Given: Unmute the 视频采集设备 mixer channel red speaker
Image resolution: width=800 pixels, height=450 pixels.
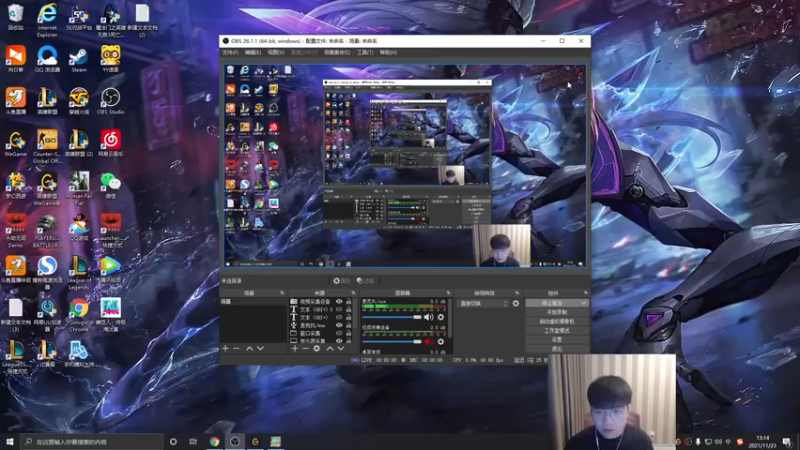Looking at the screenshot, I should click(x=428, y=341).
